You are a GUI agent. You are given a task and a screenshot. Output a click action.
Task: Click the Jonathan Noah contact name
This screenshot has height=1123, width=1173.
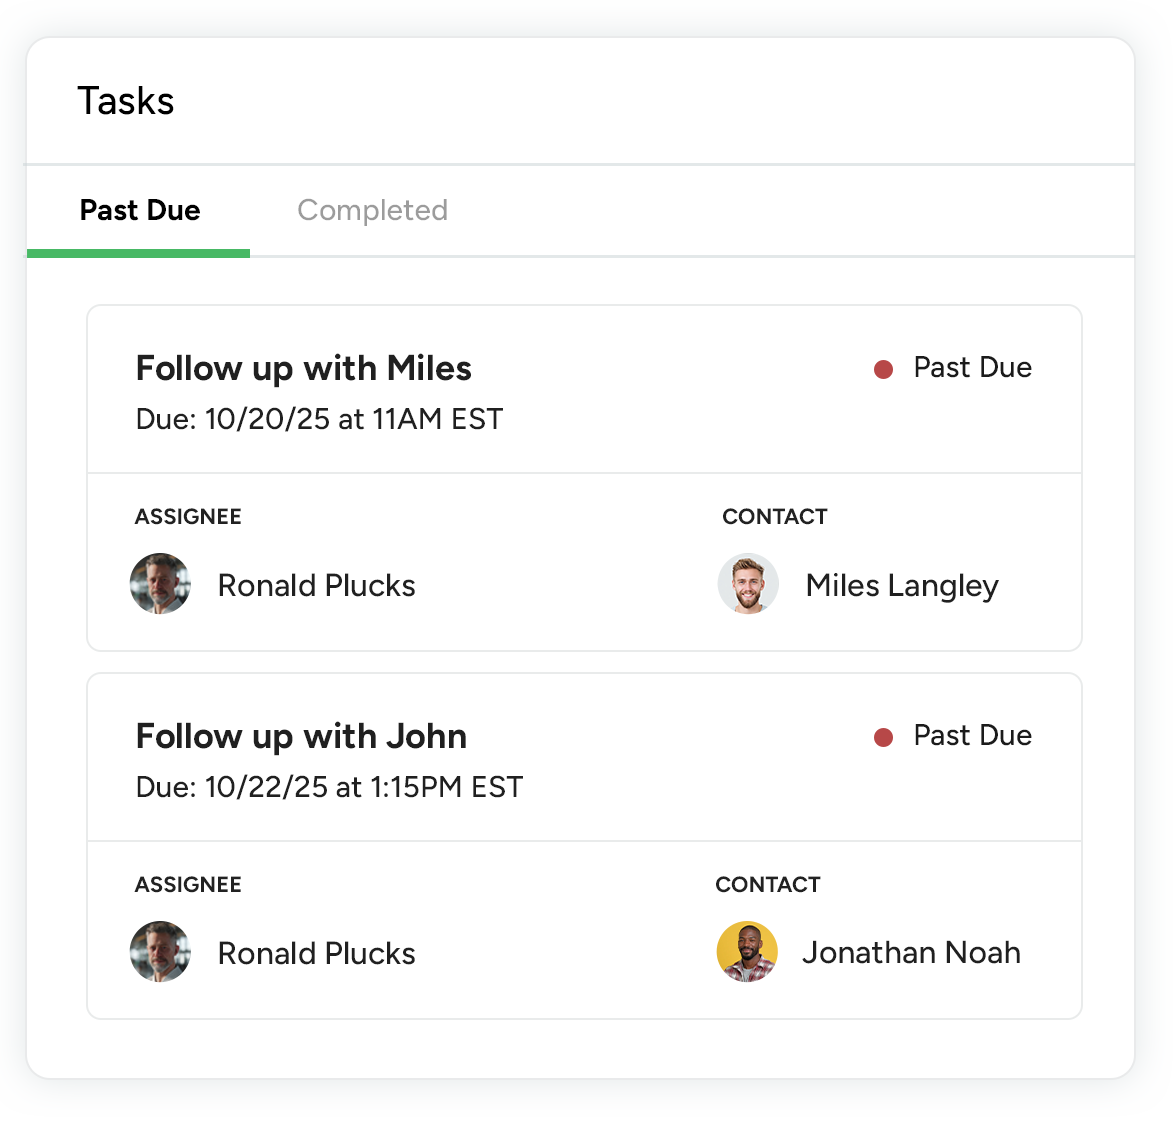point(911,953)
